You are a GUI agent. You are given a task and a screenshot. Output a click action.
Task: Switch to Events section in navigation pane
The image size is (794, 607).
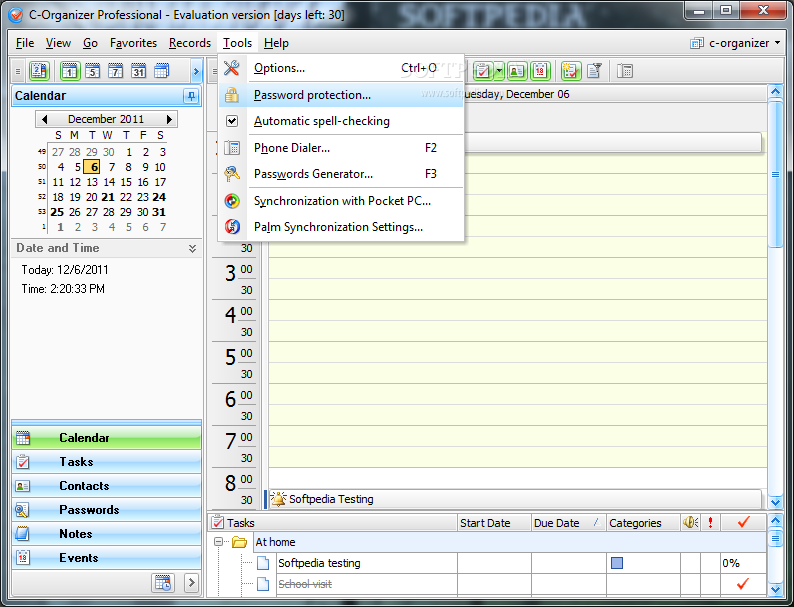(106, 558)
